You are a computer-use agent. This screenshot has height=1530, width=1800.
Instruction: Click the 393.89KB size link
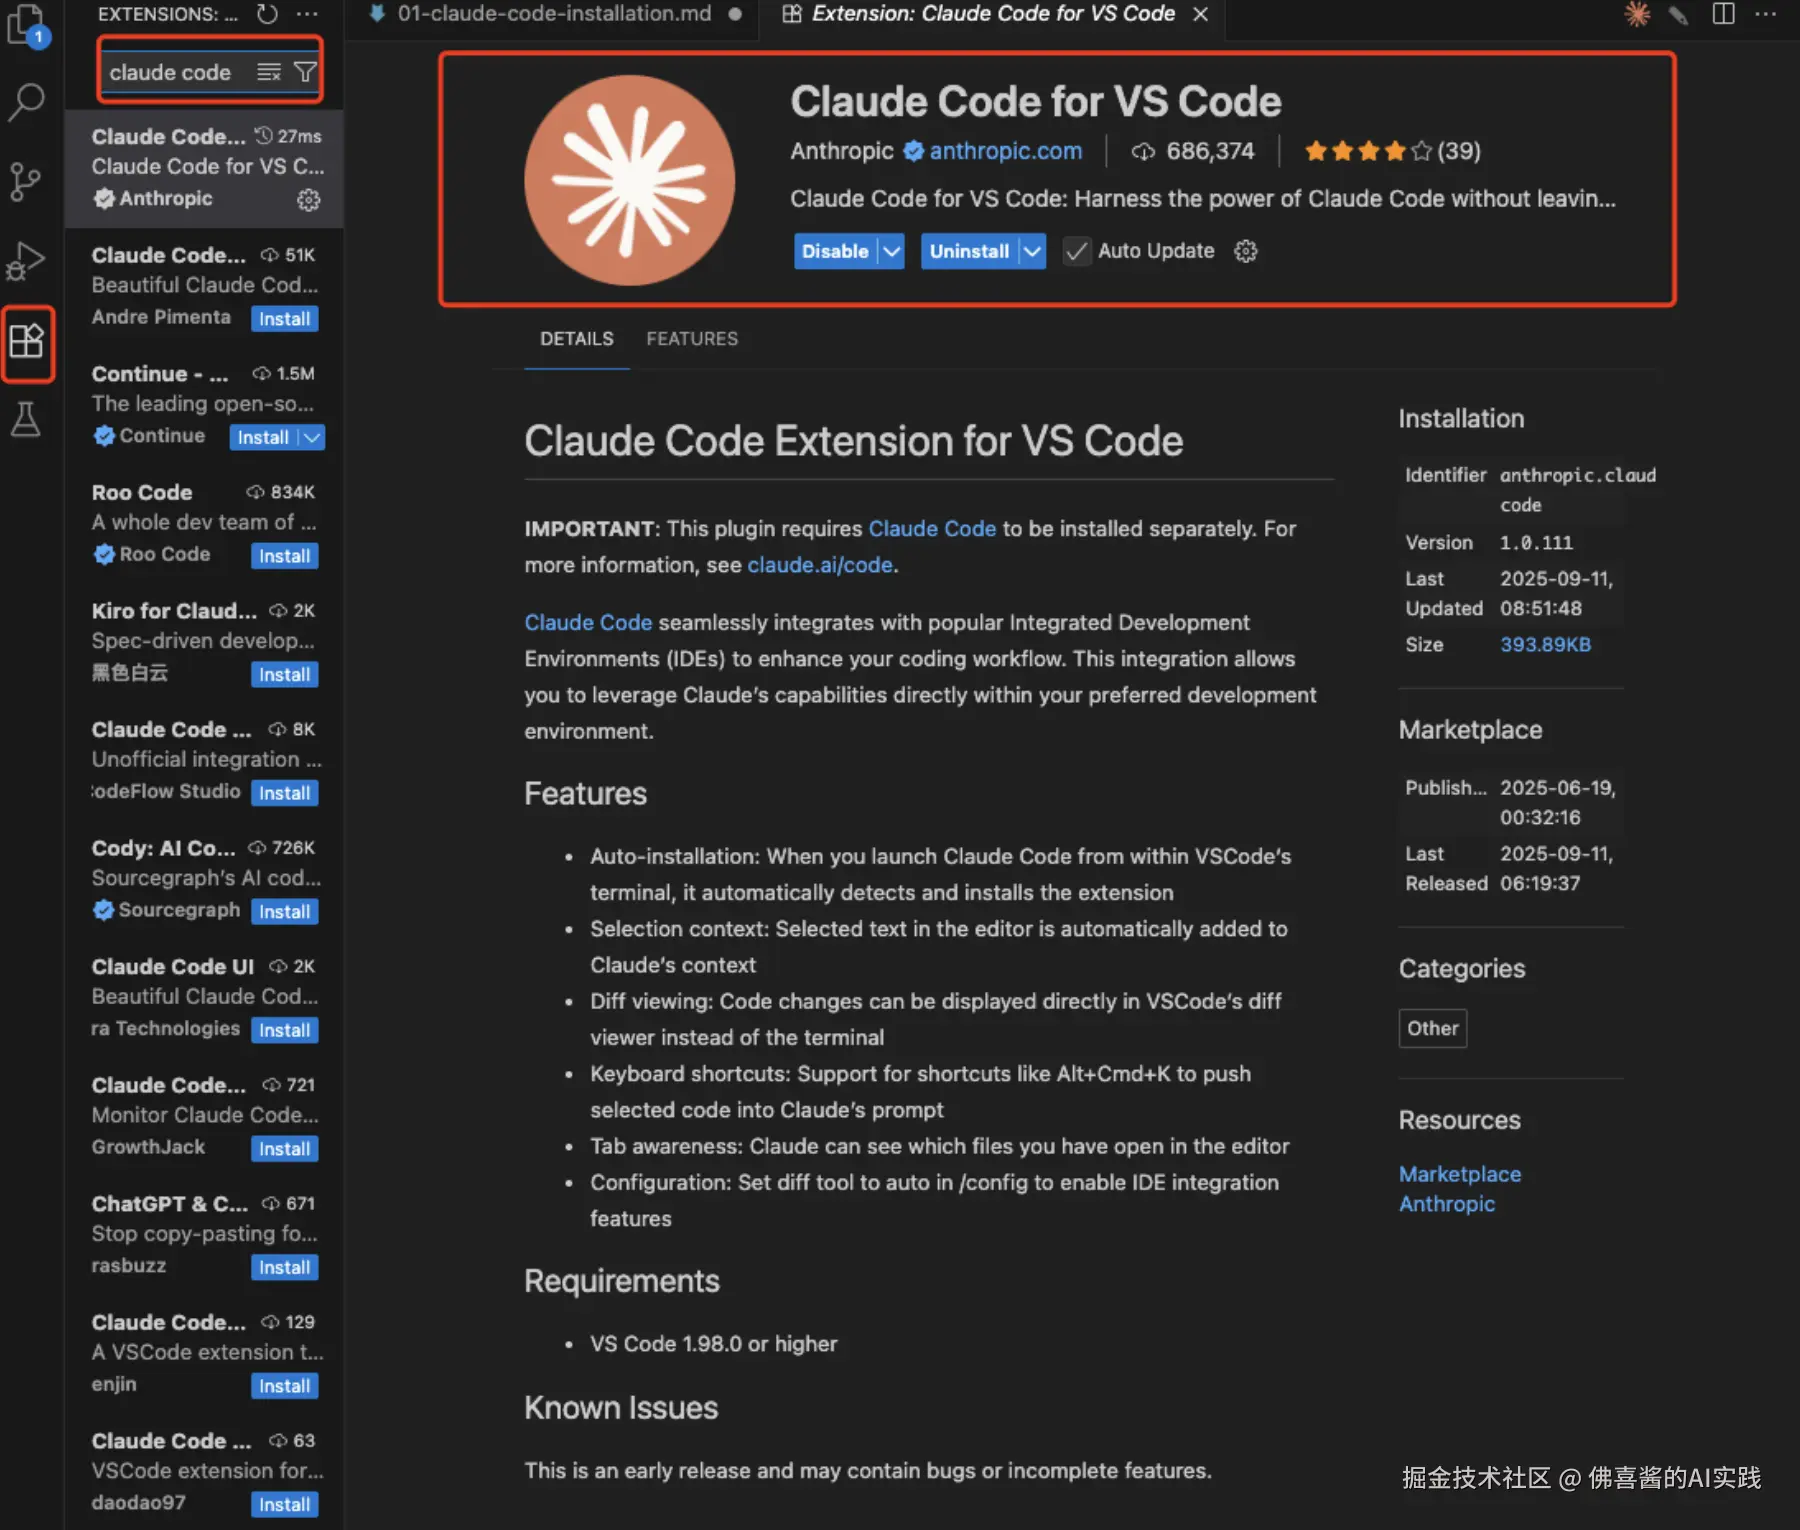(1545, 645)
